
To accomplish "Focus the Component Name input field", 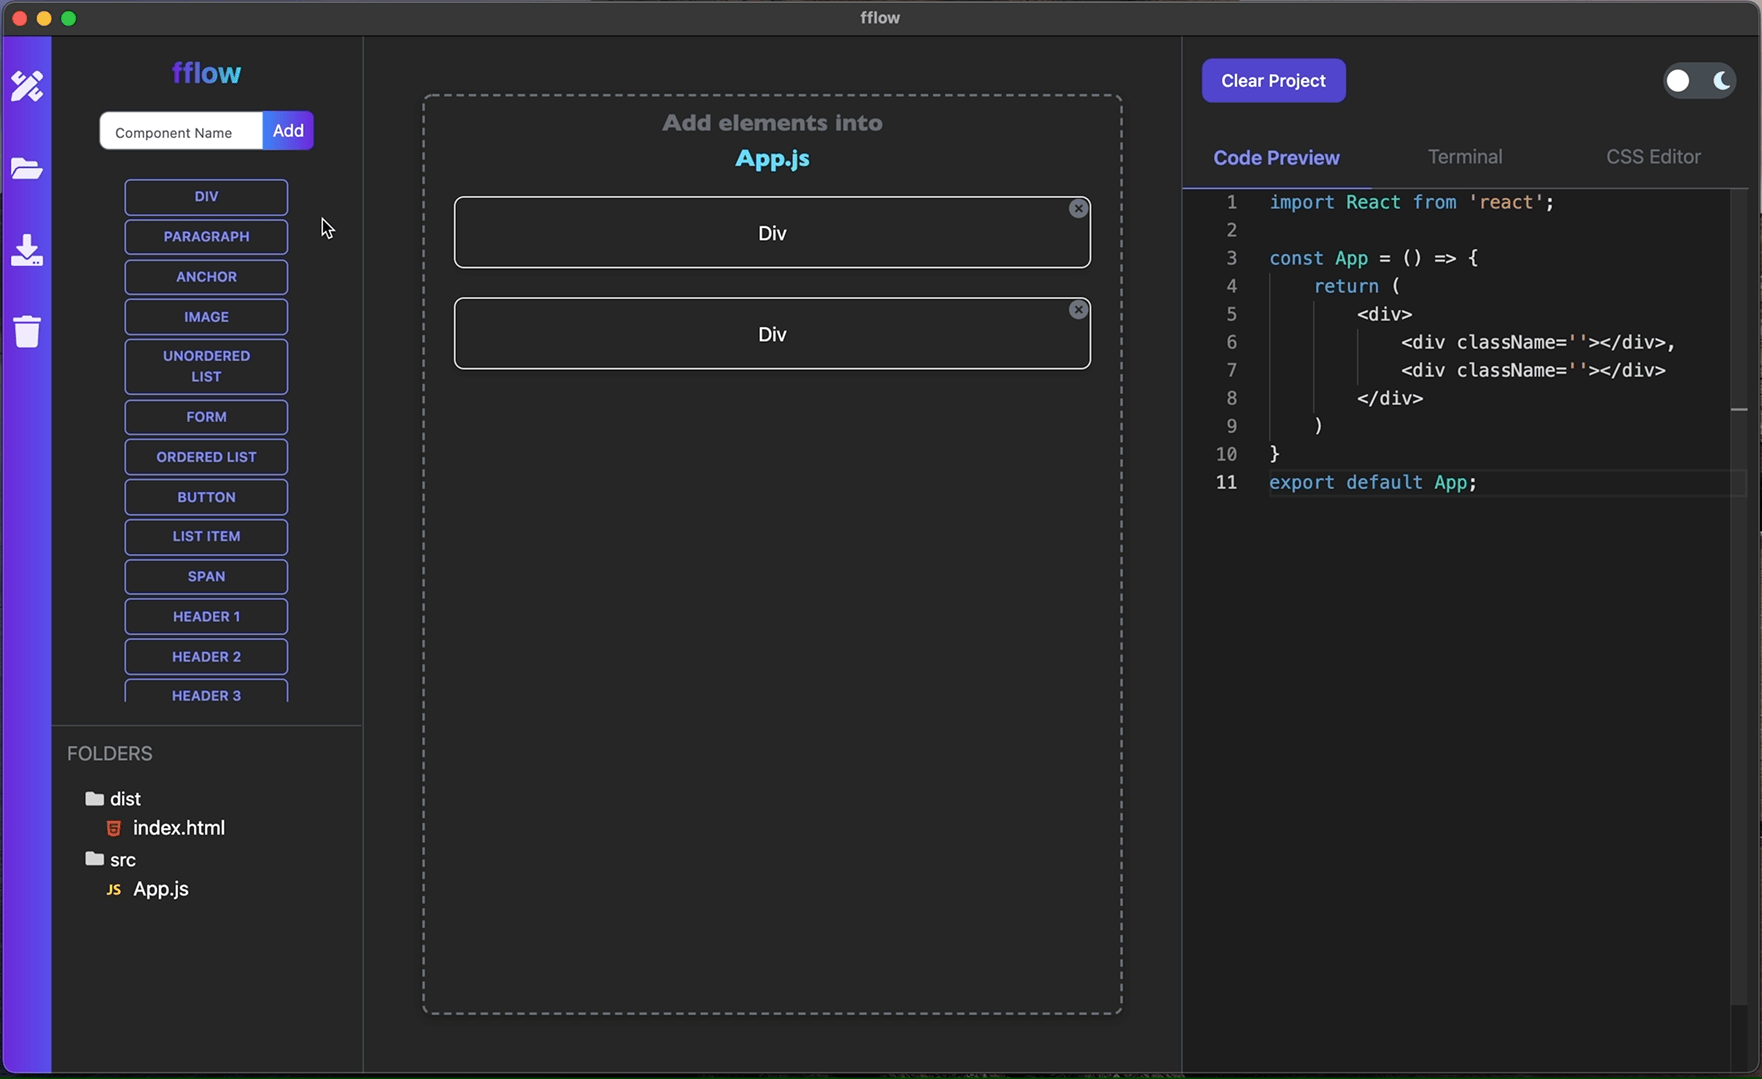I will 181,131.
